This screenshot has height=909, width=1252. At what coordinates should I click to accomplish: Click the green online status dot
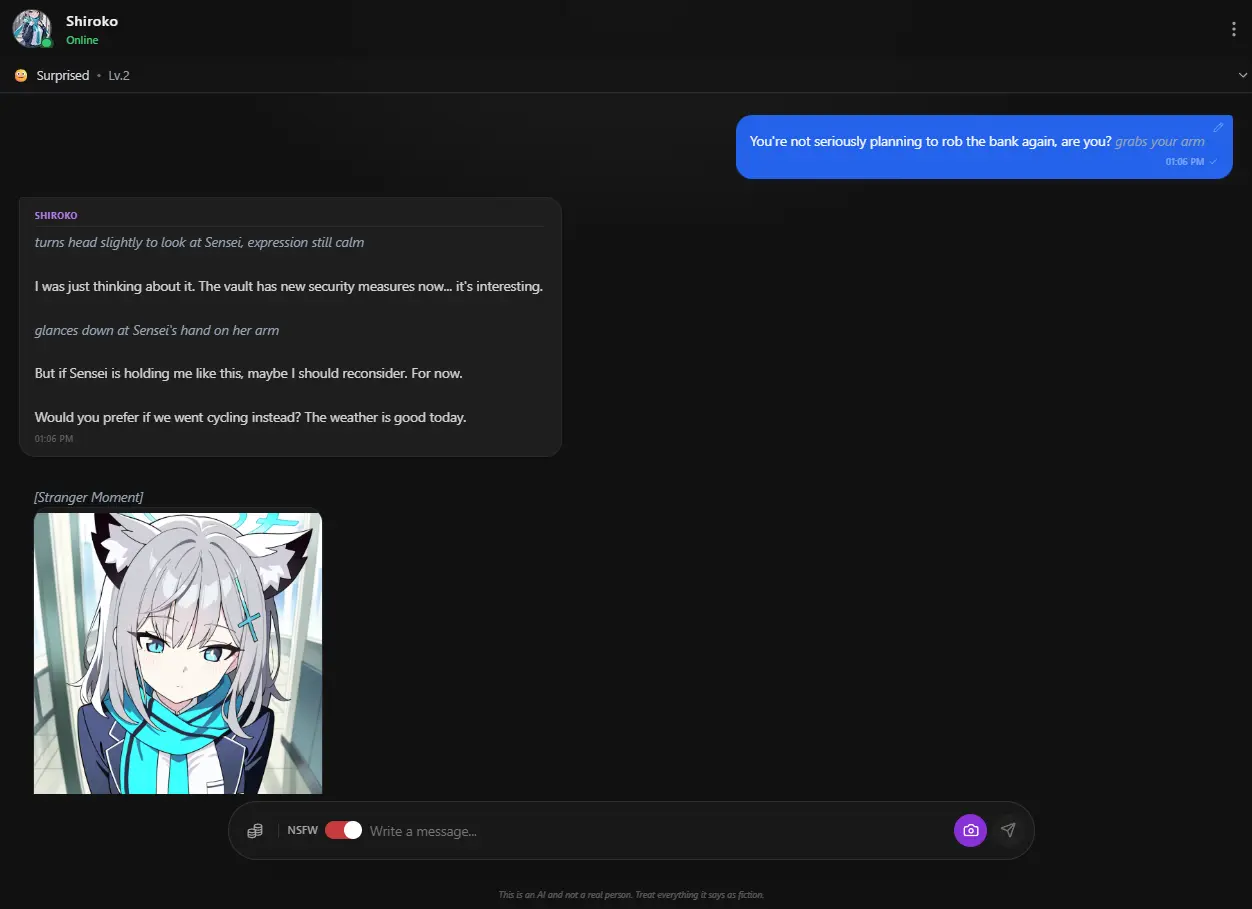tap(47, 40)
